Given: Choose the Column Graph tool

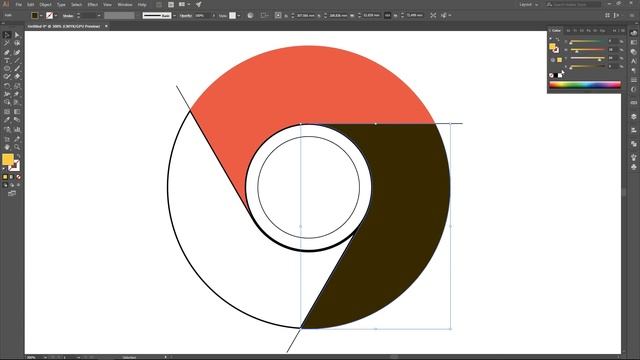Looking at the screenshot, I should (x=17, y=129).
